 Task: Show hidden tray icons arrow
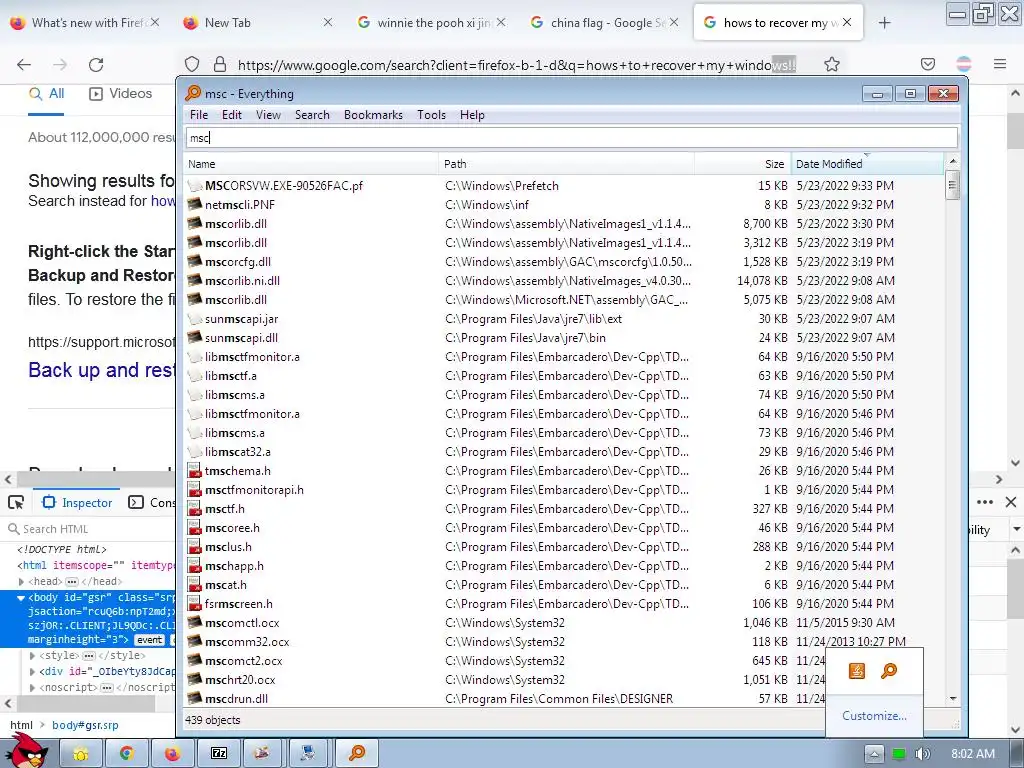click(x=874, y=754)
